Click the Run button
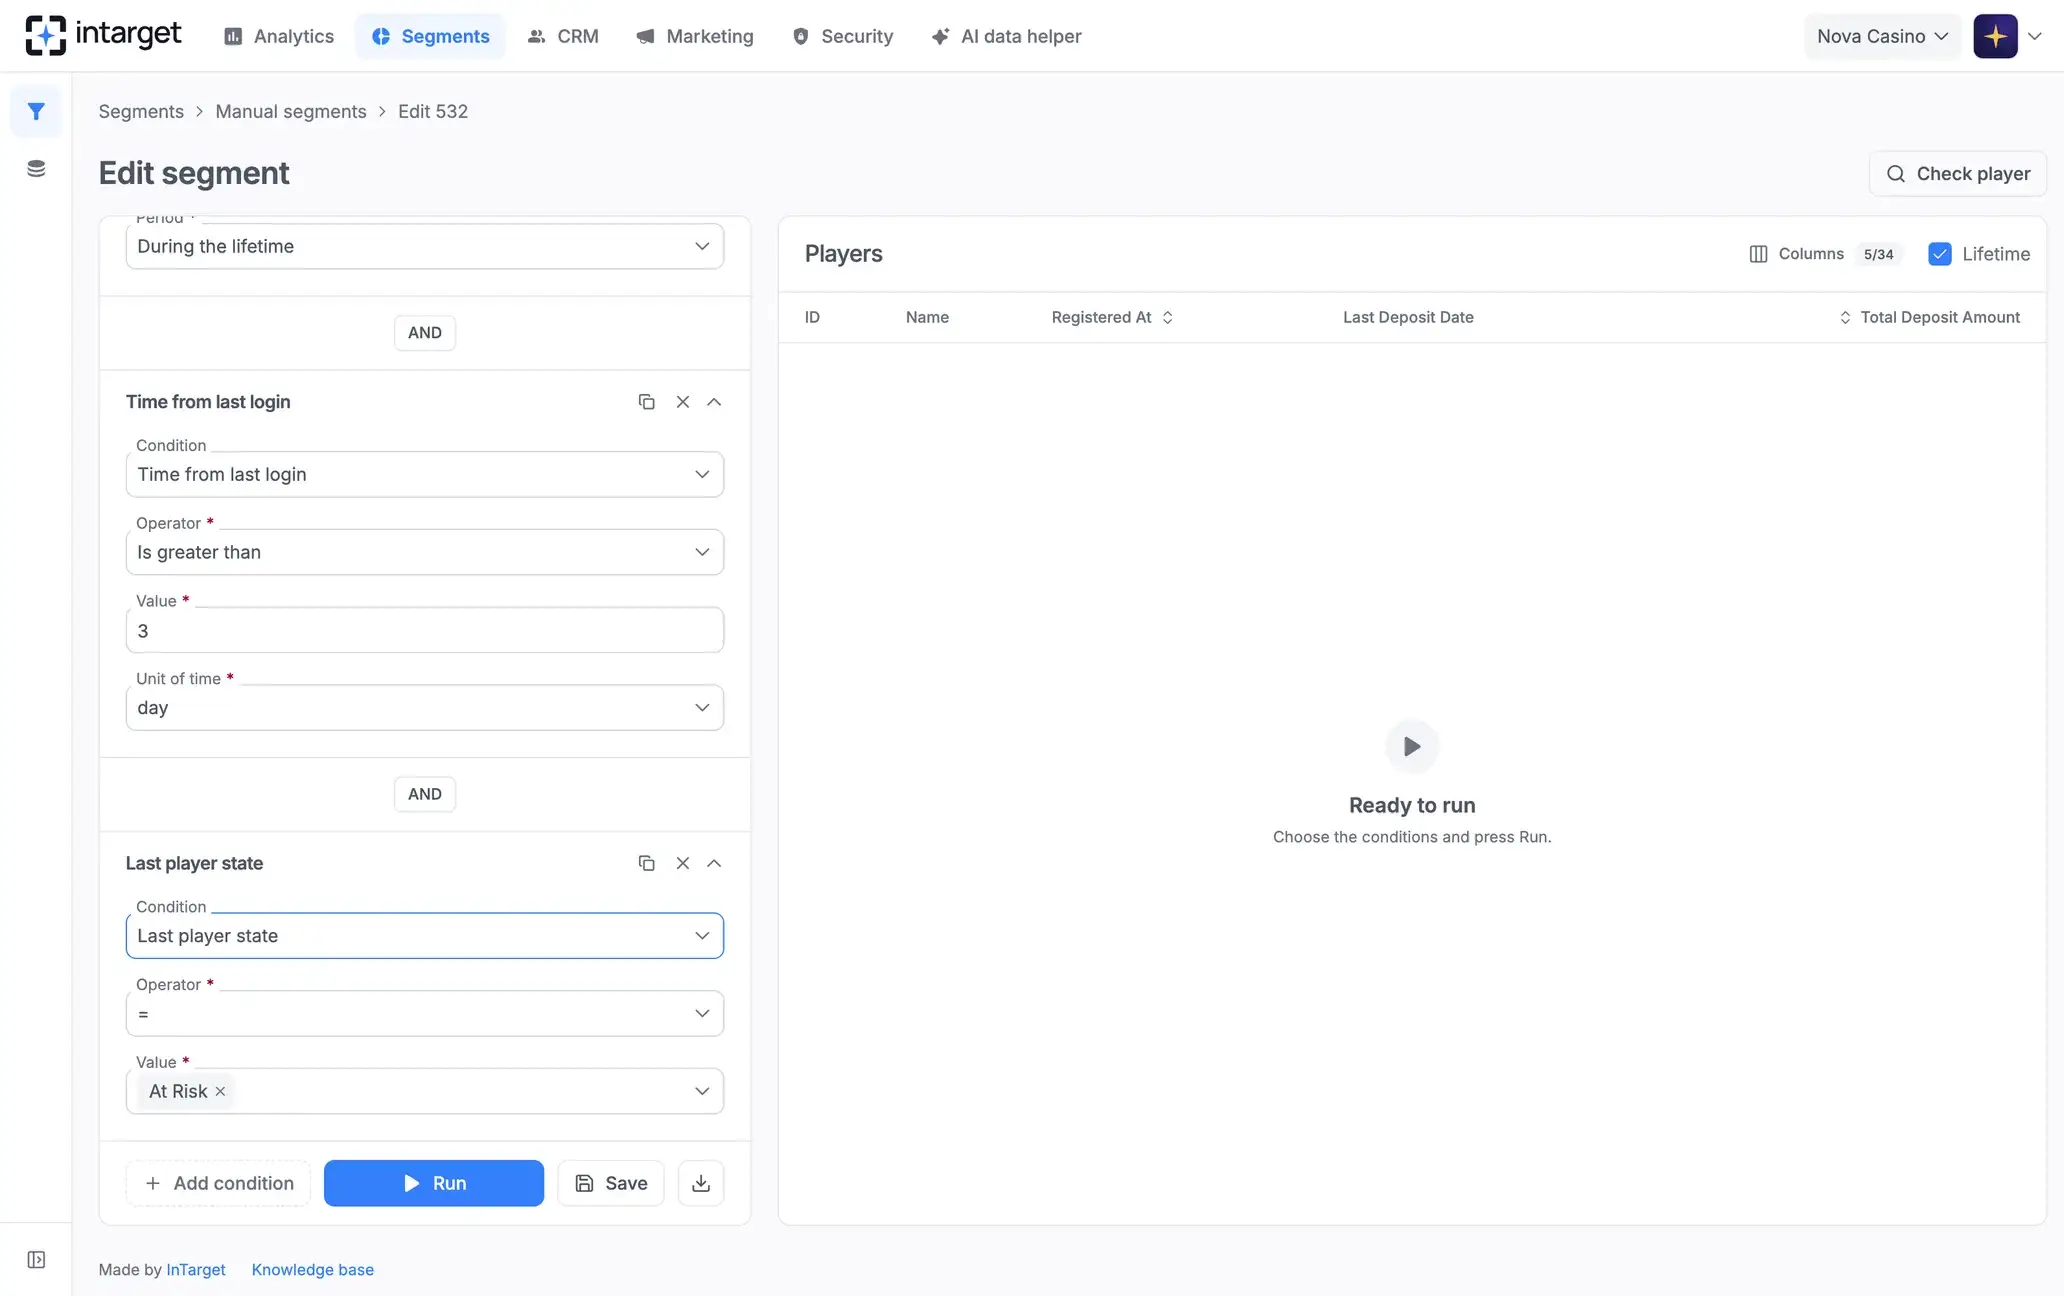2064x1296 pixels. pos(434,1183)
